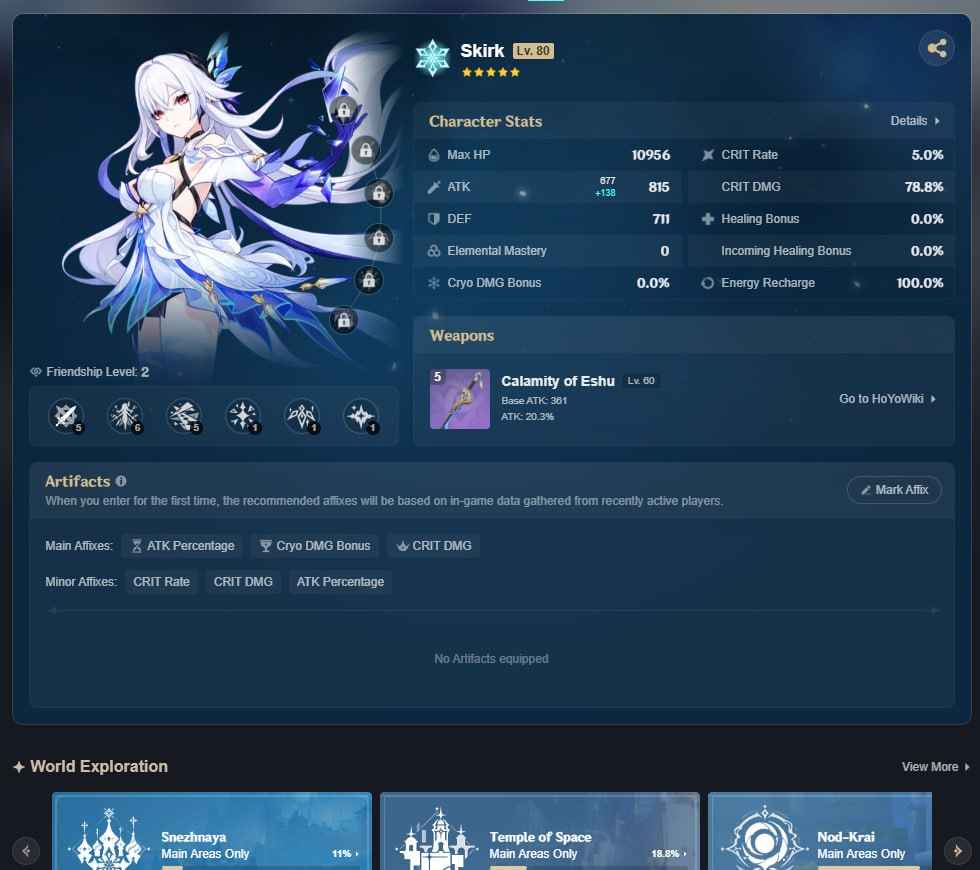This screenshot has height=870, width=980.
Task: Click the Energy Recharge circular icon
Action: point(708,282)
